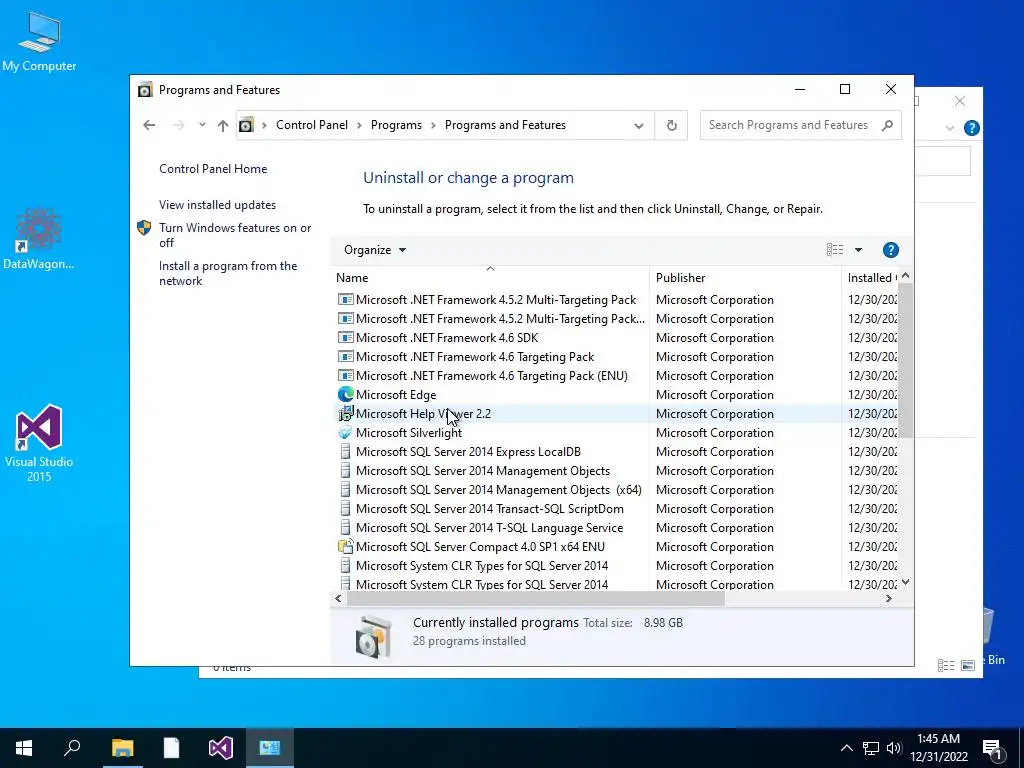
Task: Open the blank document taskbar icon
Action: click(171, 748)
